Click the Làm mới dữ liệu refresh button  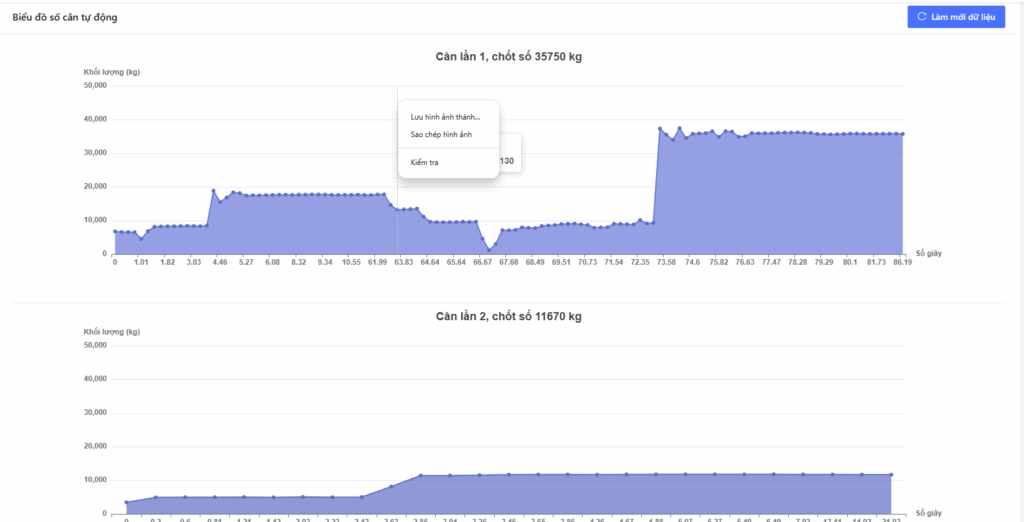coord(955,17)
